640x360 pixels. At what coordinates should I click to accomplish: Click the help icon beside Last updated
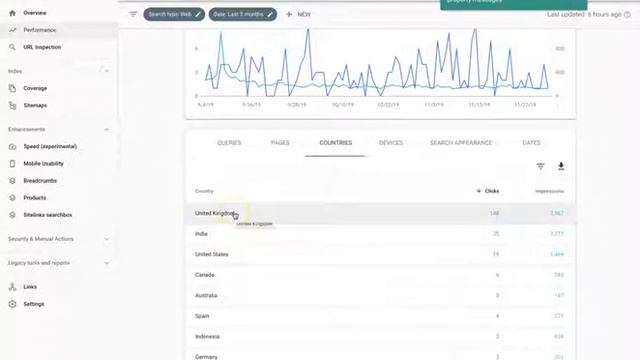[627, 14]
